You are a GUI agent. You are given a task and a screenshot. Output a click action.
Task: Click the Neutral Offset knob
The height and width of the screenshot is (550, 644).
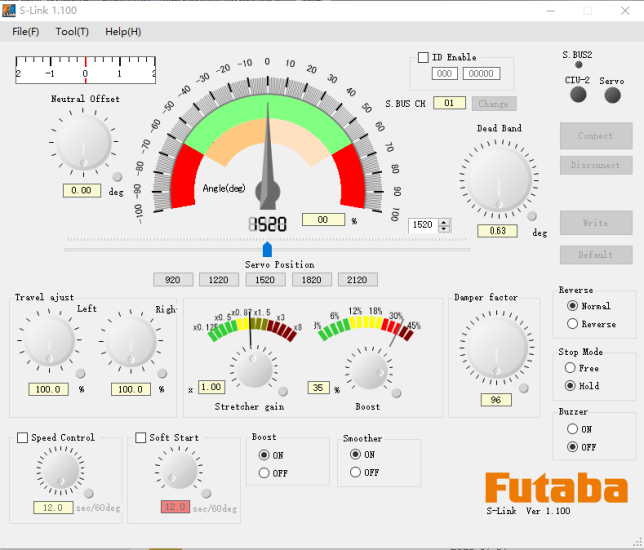(x=84, y=143)
